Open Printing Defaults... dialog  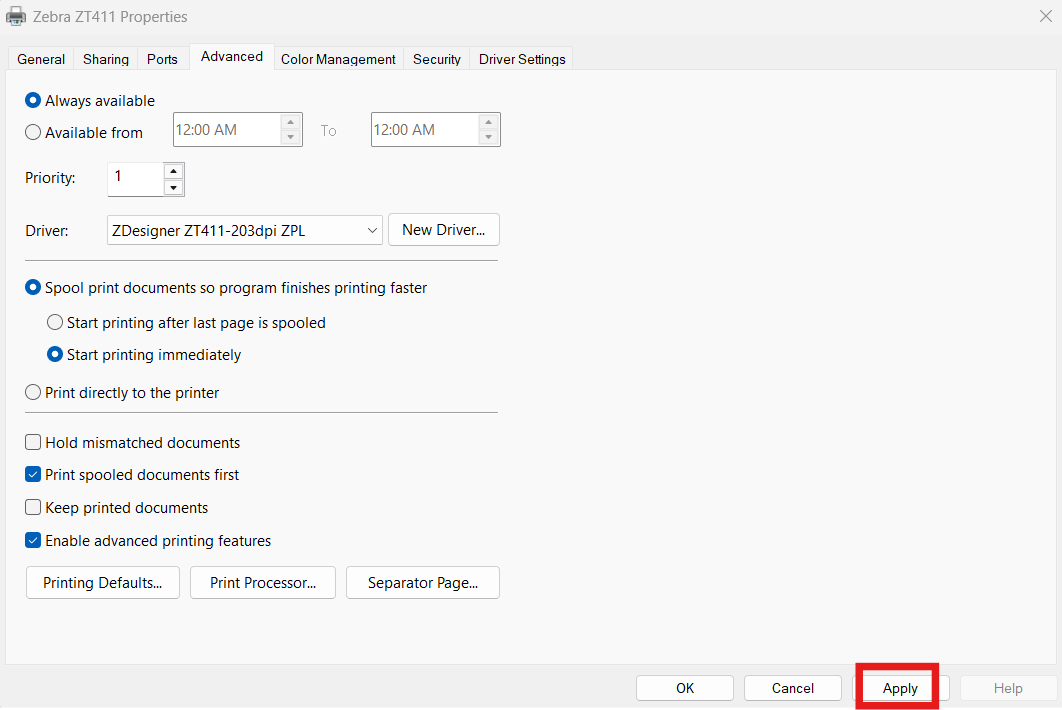103,583
